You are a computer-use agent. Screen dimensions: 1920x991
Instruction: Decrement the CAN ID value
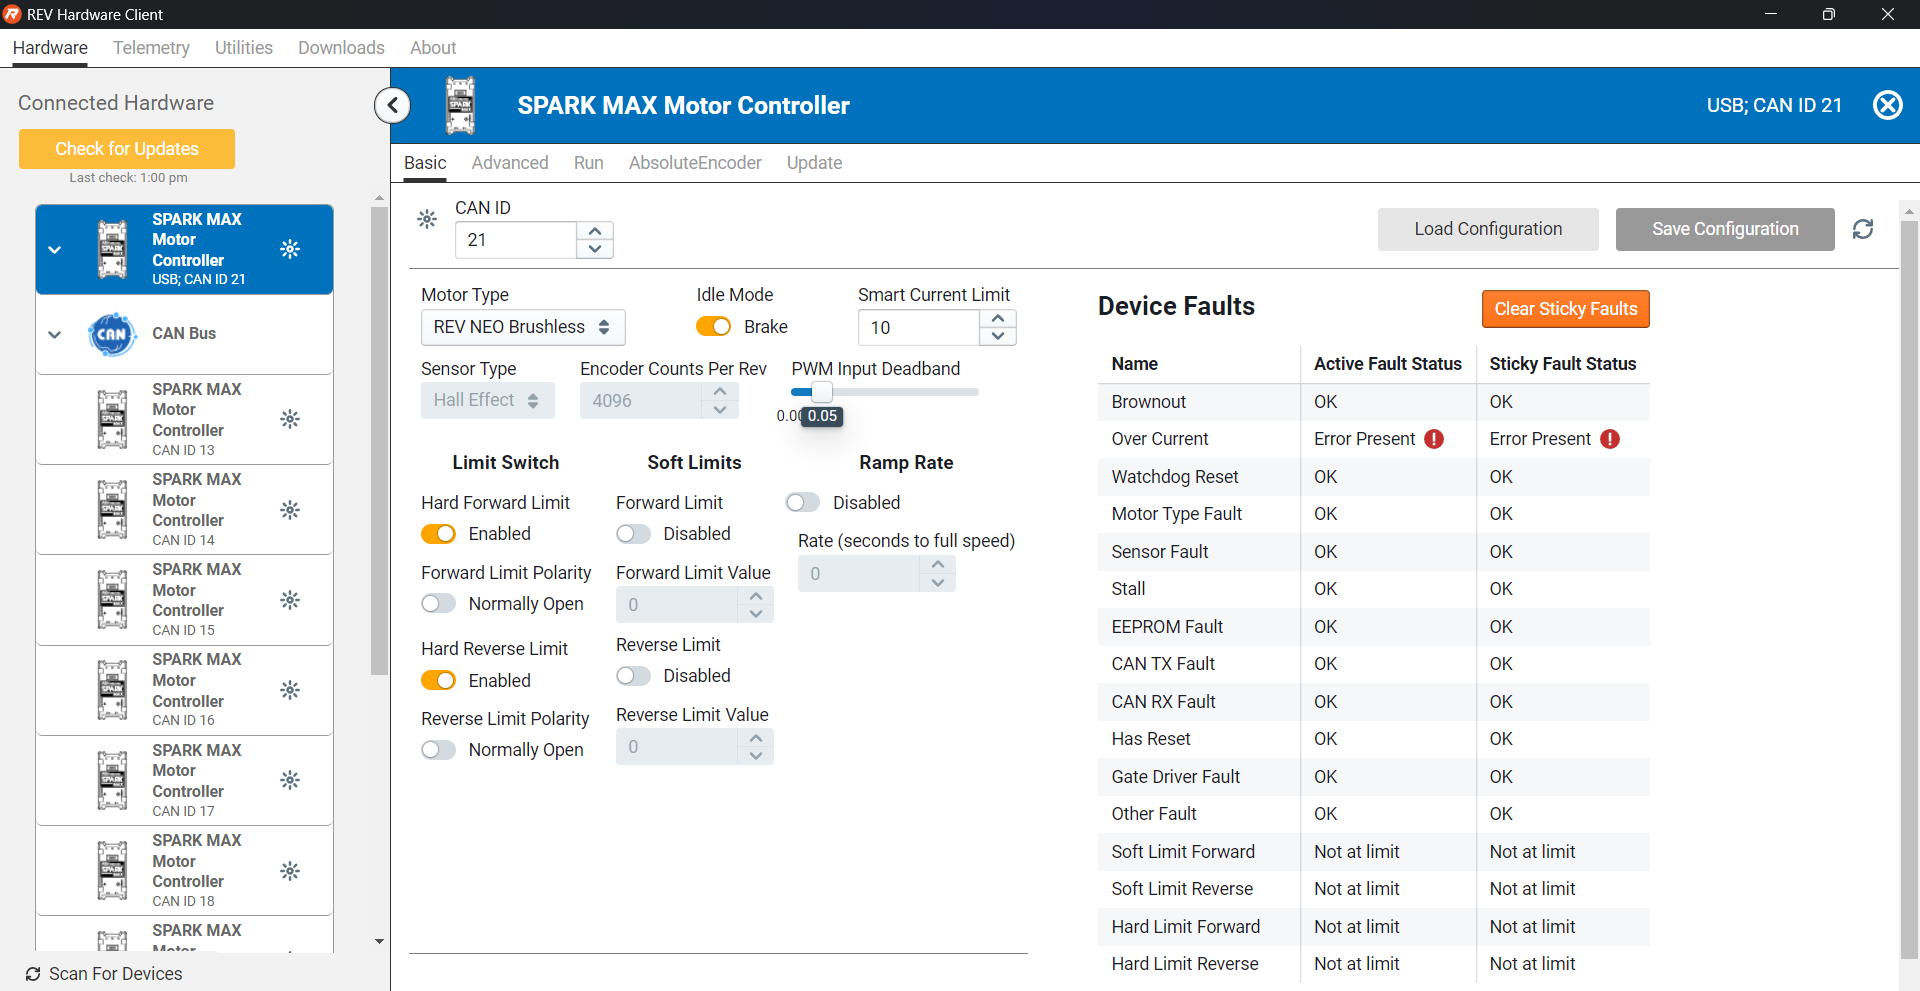(x=595, y=249)
